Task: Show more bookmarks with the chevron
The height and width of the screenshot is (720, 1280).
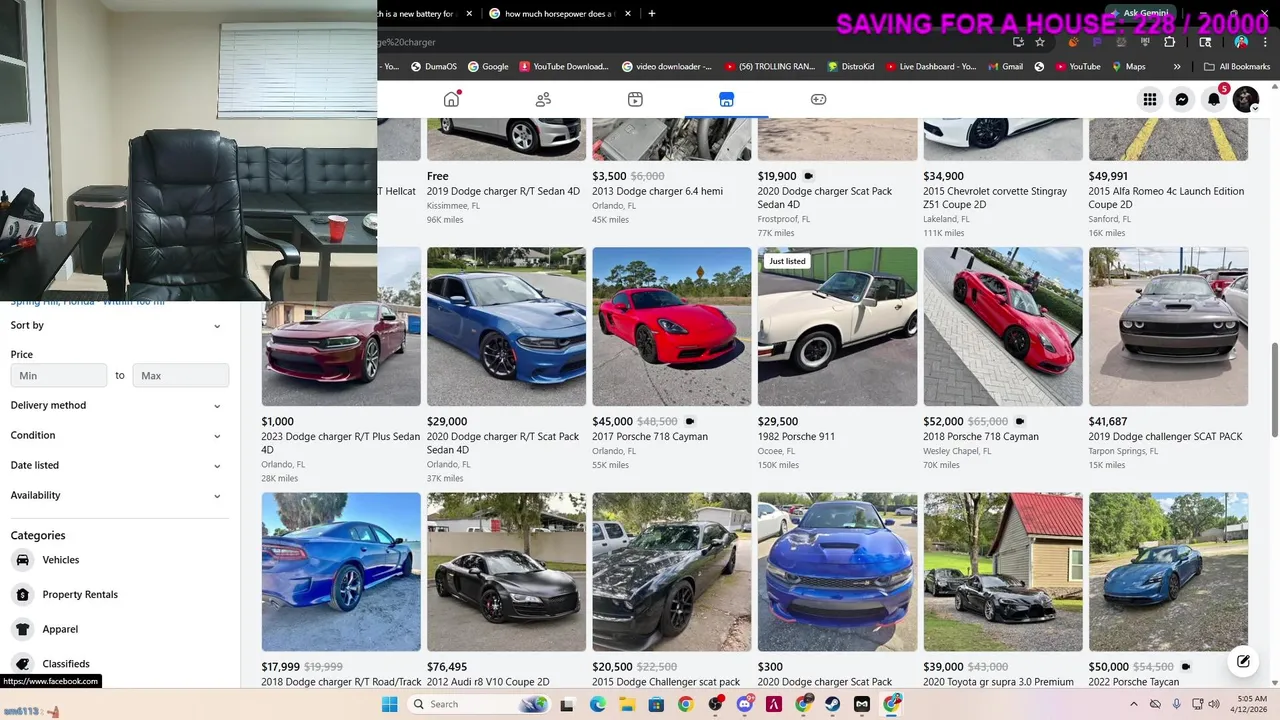Action: [x=1177, y=67]
